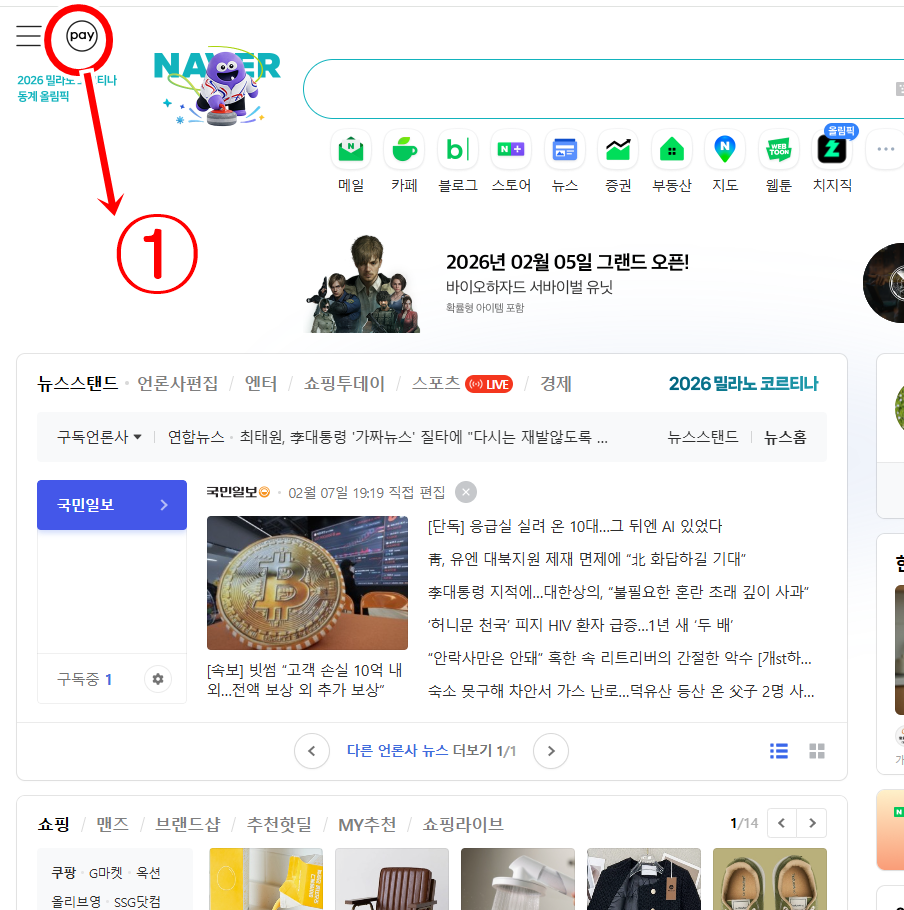Viewport: 904px width, 910px height.
Task: Select the 뉴스스탠드 tab
Action: pyautogui.click(x=78, y=384)
